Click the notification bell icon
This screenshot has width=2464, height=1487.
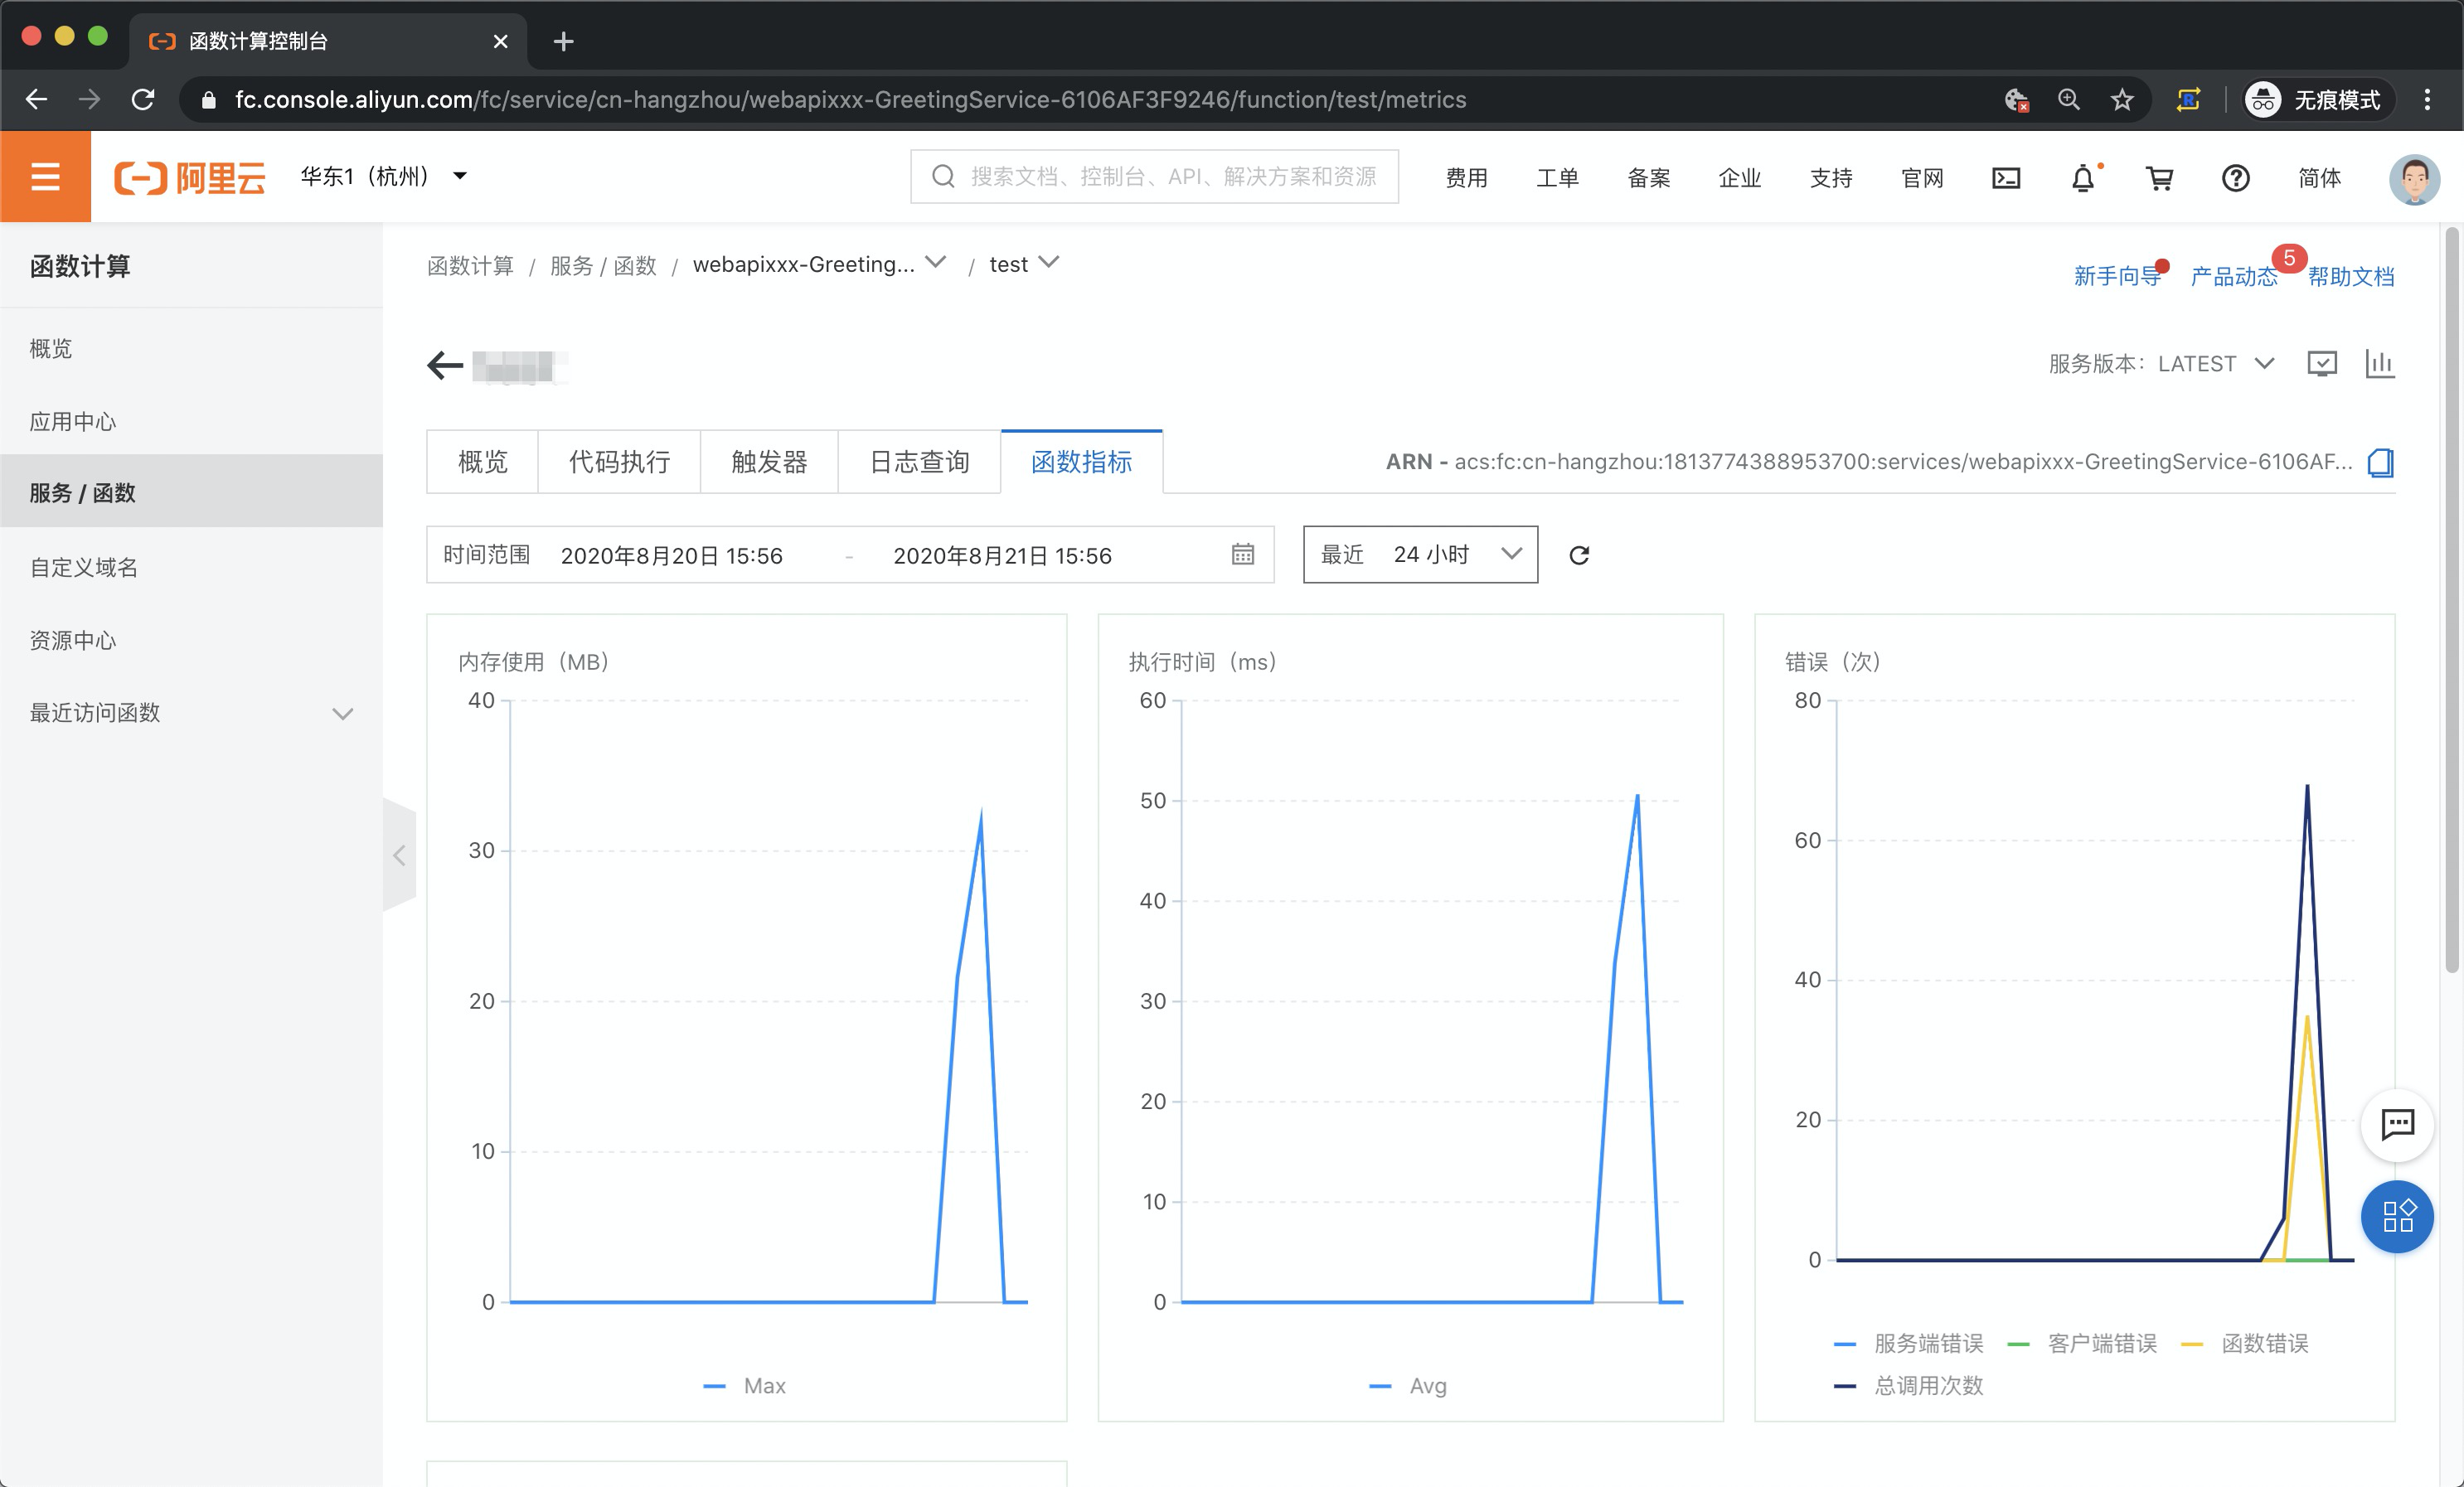click(x=2082, y=178)
